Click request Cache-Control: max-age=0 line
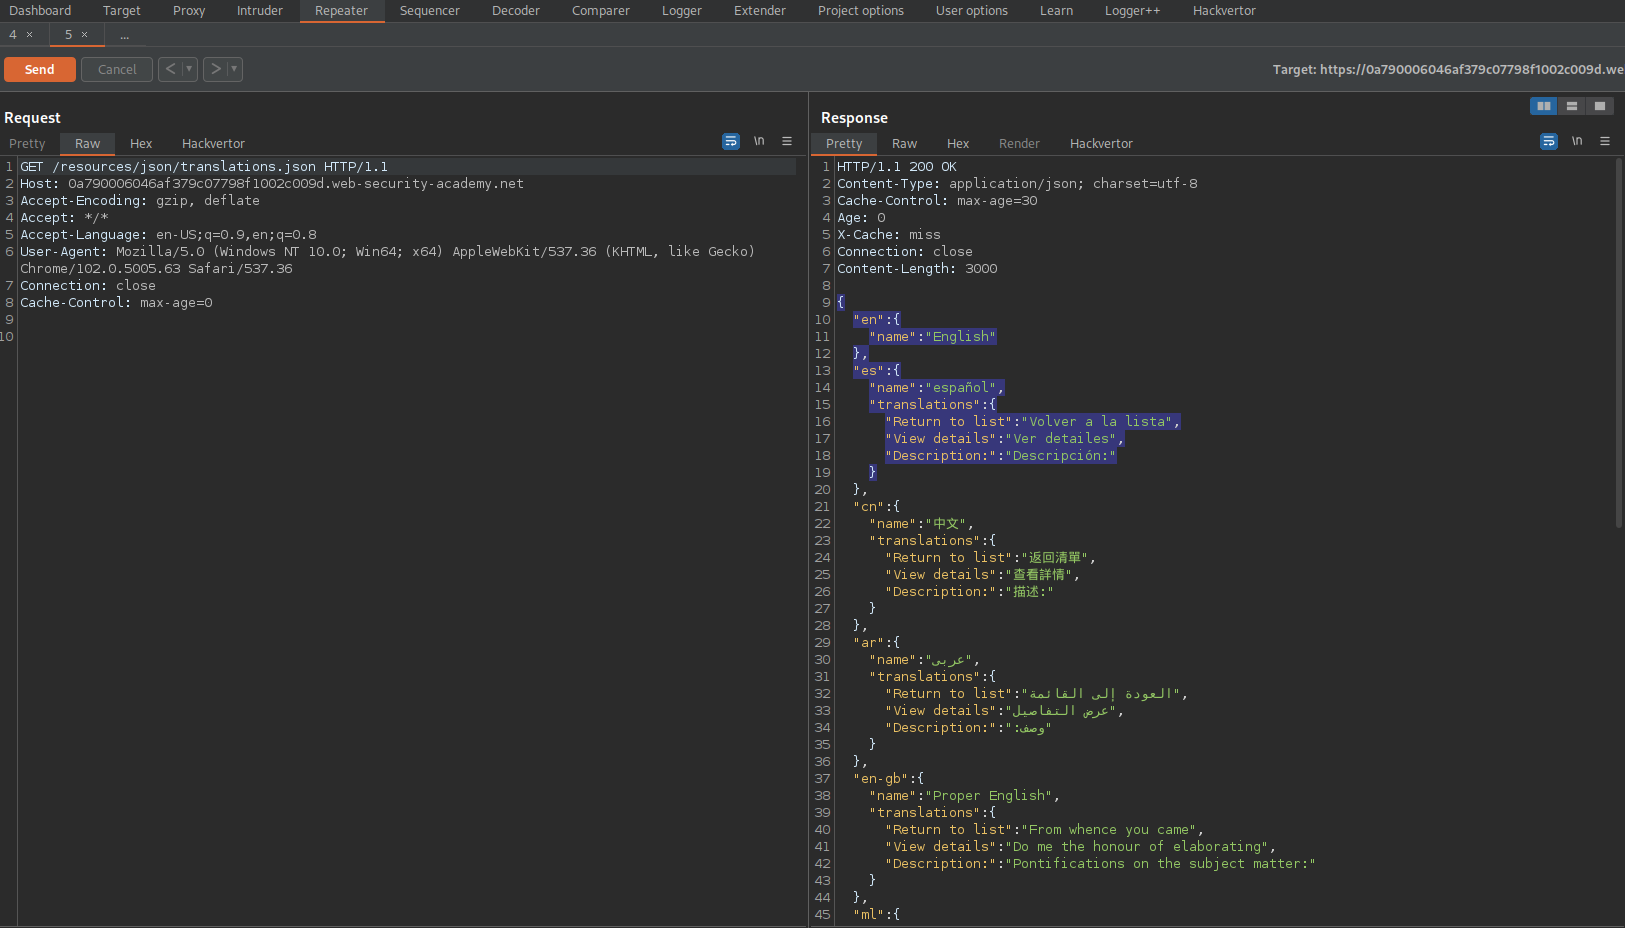1625x928 pixels. point(116,303)
